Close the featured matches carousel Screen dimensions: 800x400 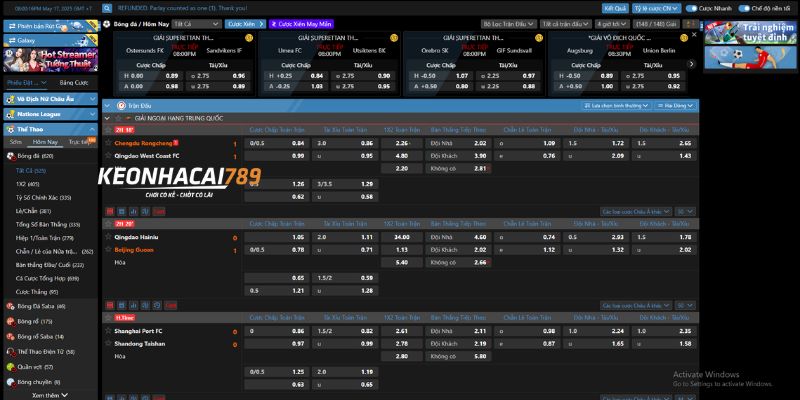[x=694, y=35]
